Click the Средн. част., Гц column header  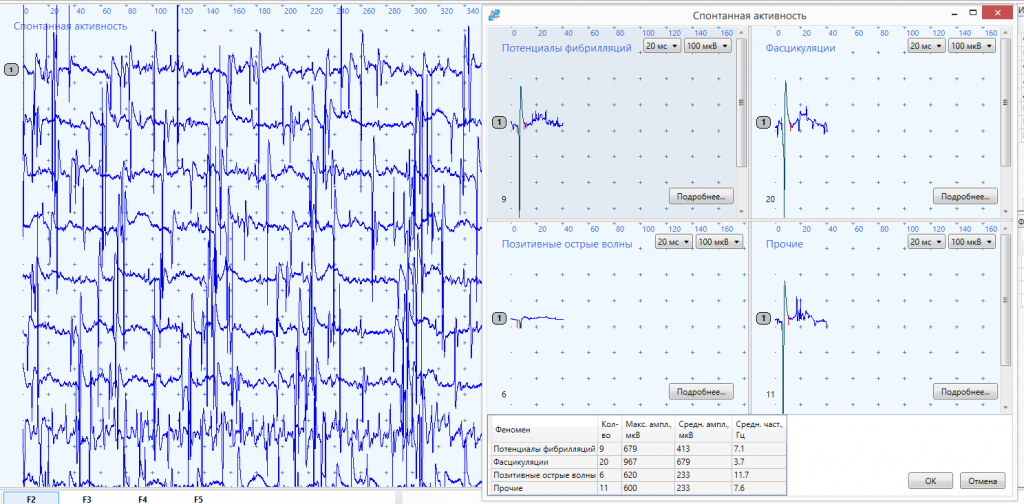pos(759,430)
